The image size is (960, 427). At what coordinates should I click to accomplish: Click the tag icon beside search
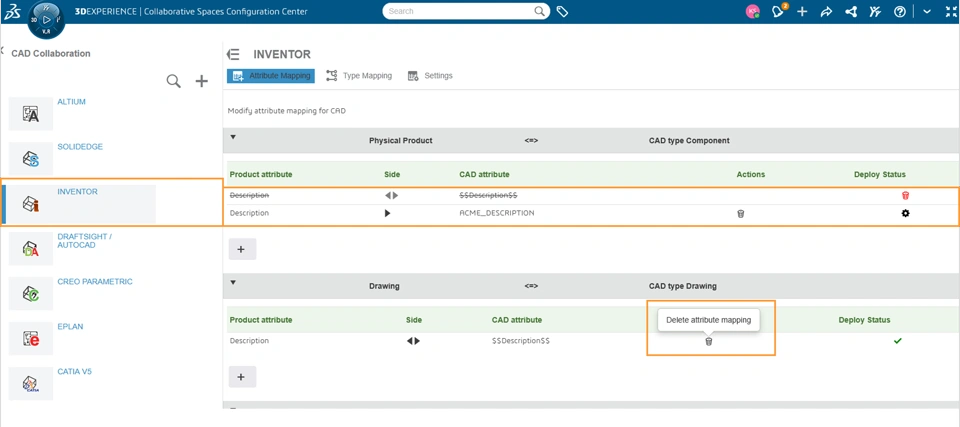click(x=563, y=11)
